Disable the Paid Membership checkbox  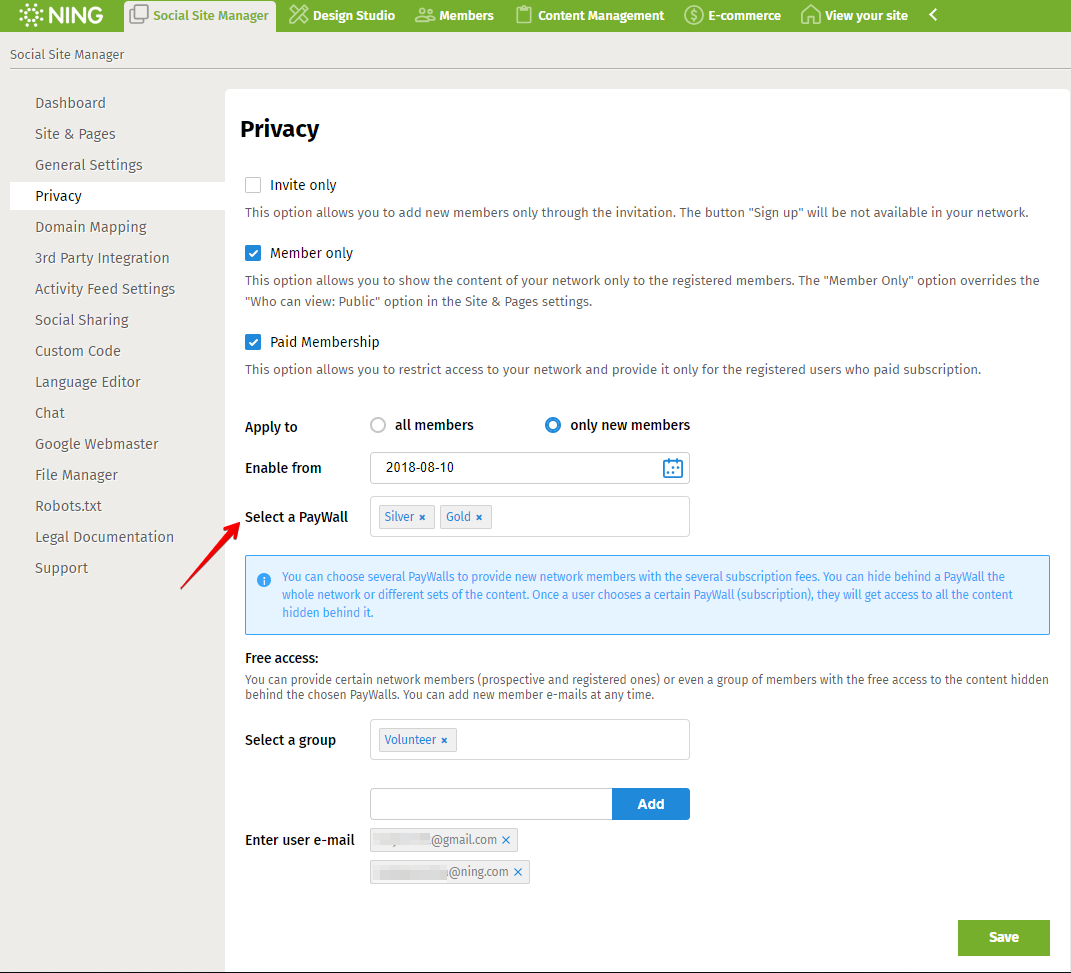coord(253,342)
